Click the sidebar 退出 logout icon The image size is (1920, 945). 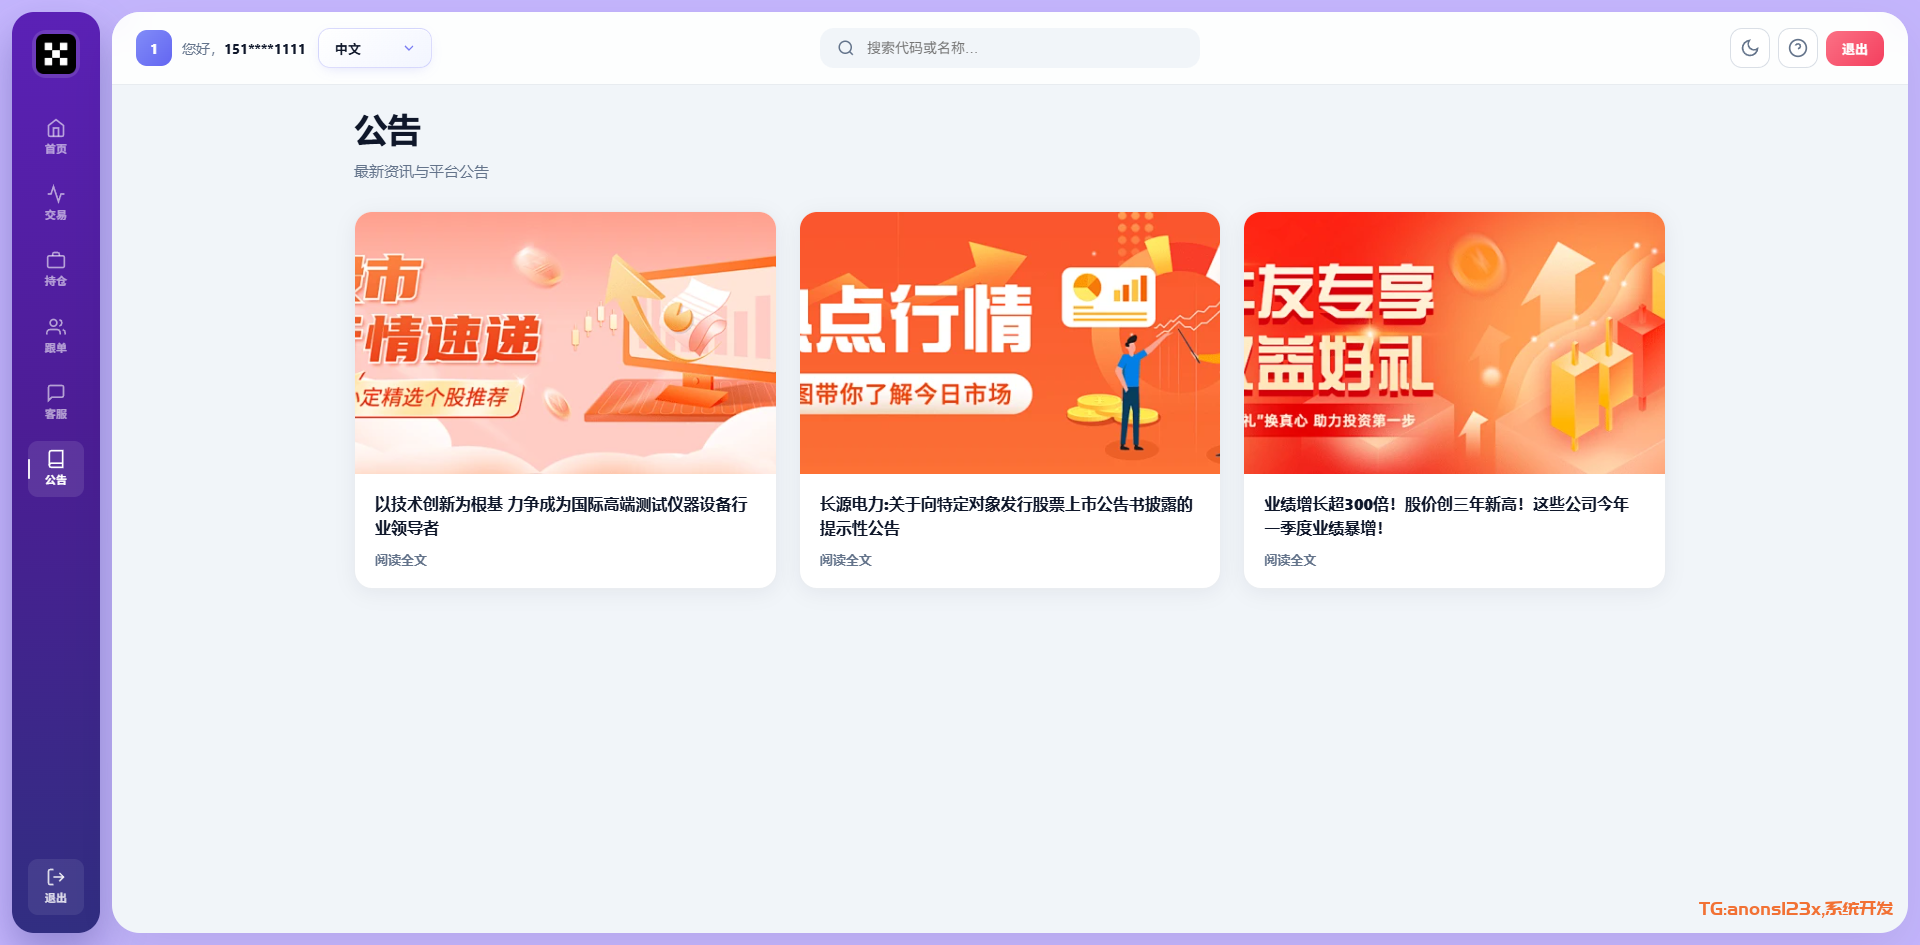pos(56,886)
